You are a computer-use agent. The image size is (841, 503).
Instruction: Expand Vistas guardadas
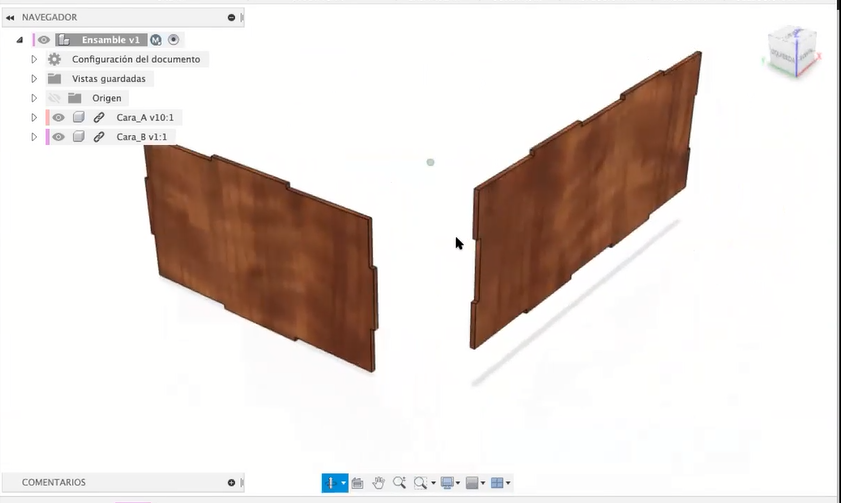34,79
